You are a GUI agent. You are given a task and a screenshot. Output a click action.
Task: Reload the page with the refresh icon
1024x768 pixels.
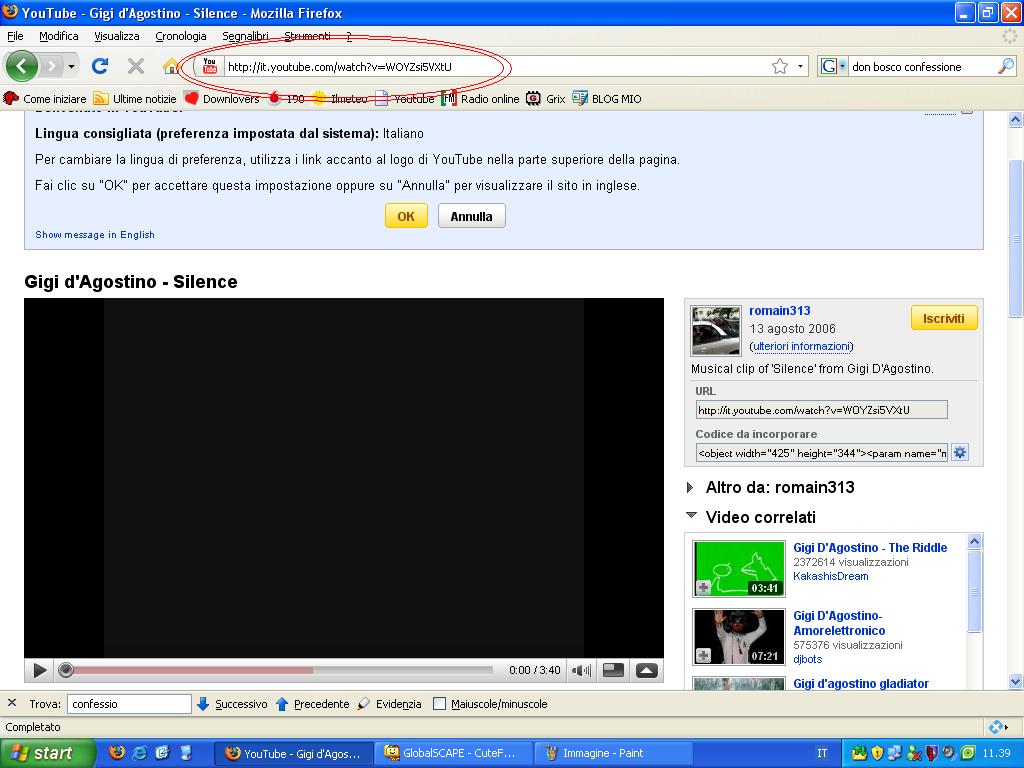pyautogui.click(x=100, y=66)
